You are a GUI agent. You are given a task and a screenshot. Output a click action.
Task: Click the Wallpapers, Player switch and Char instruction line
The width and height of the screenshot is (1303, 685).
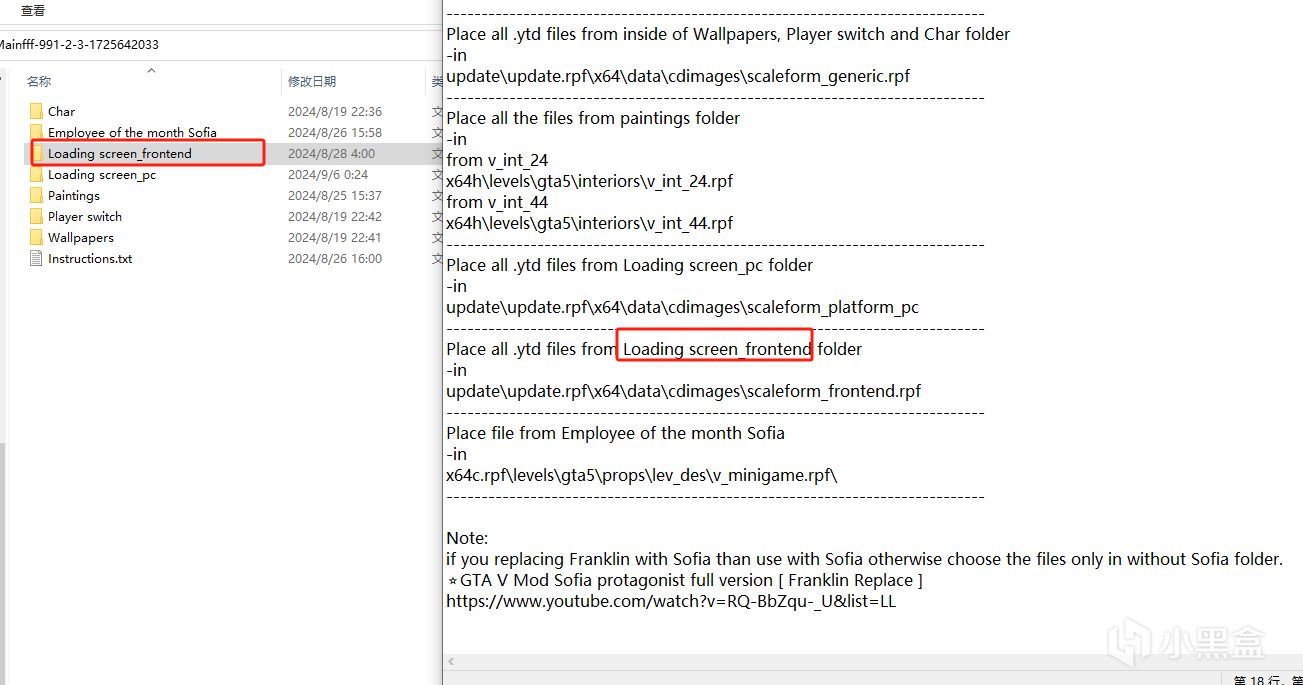point(728,34)
